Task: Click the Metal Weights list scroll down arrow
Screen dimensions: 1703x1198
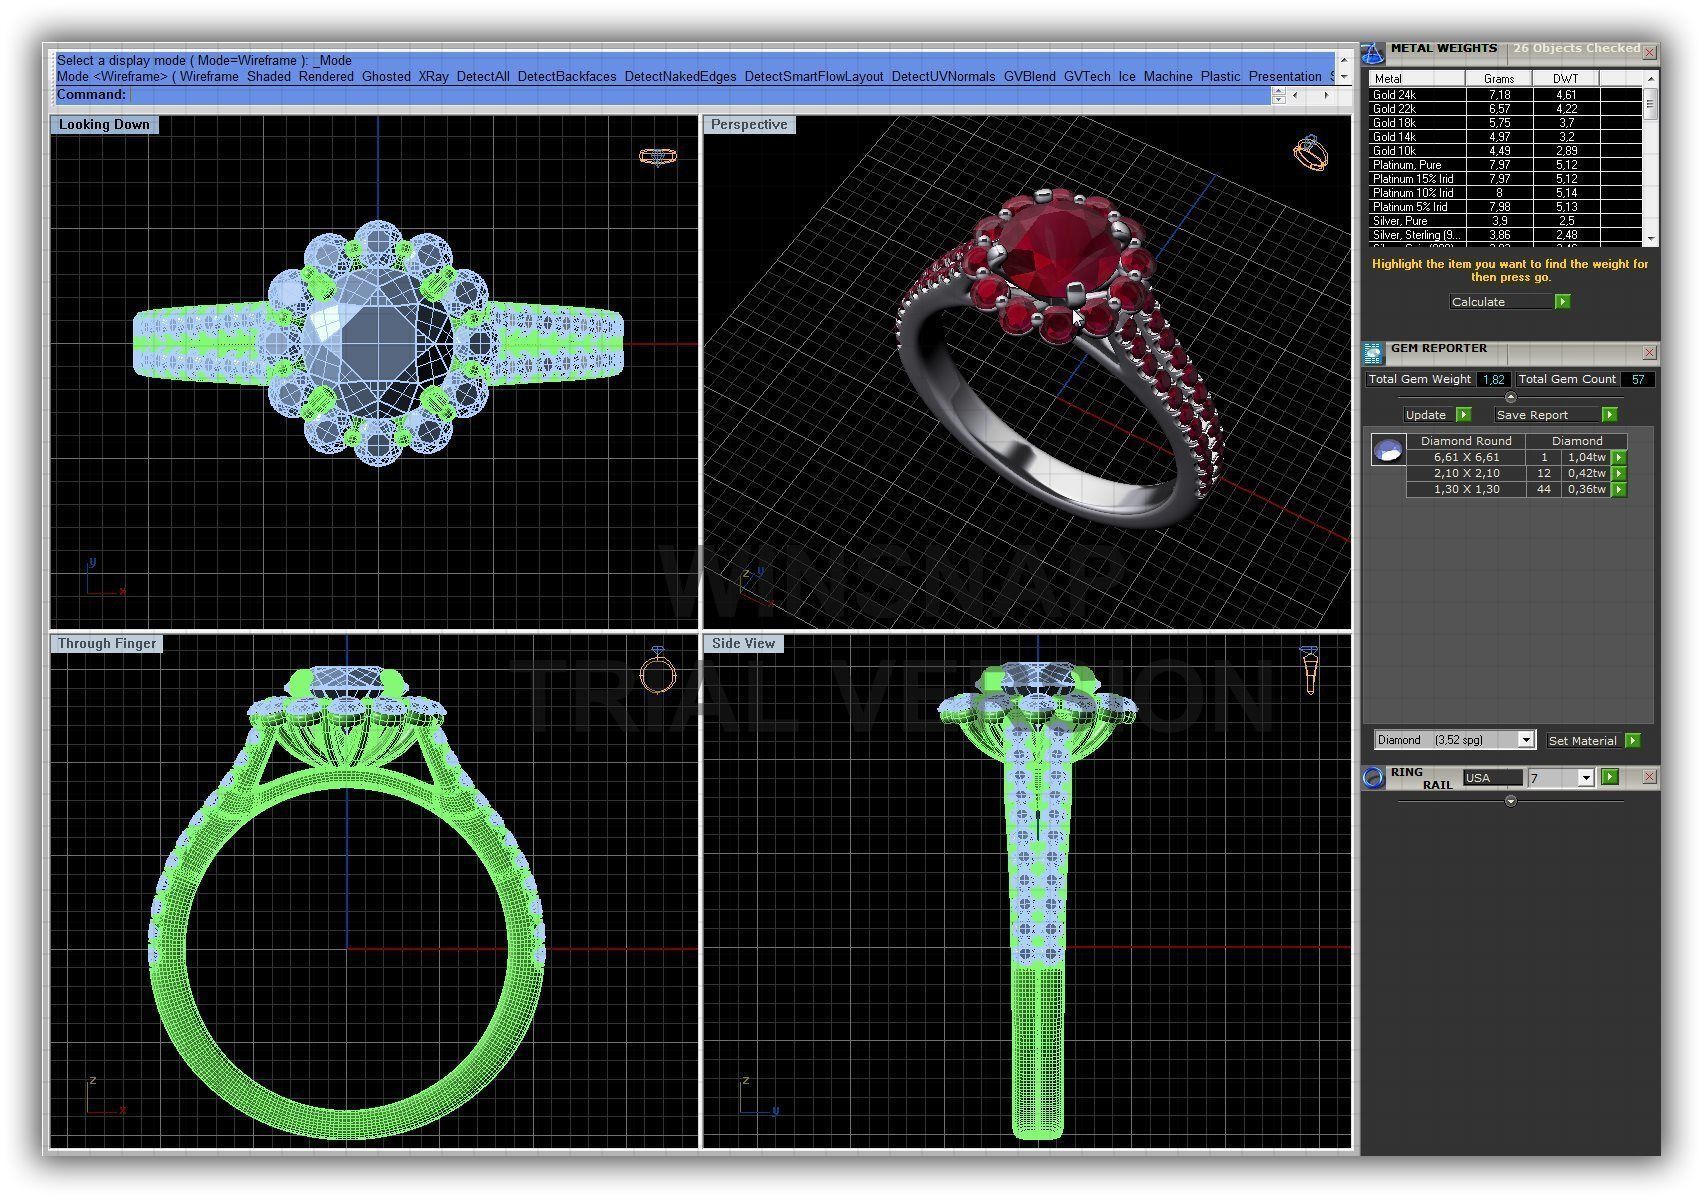Action: pos(1650,239)
